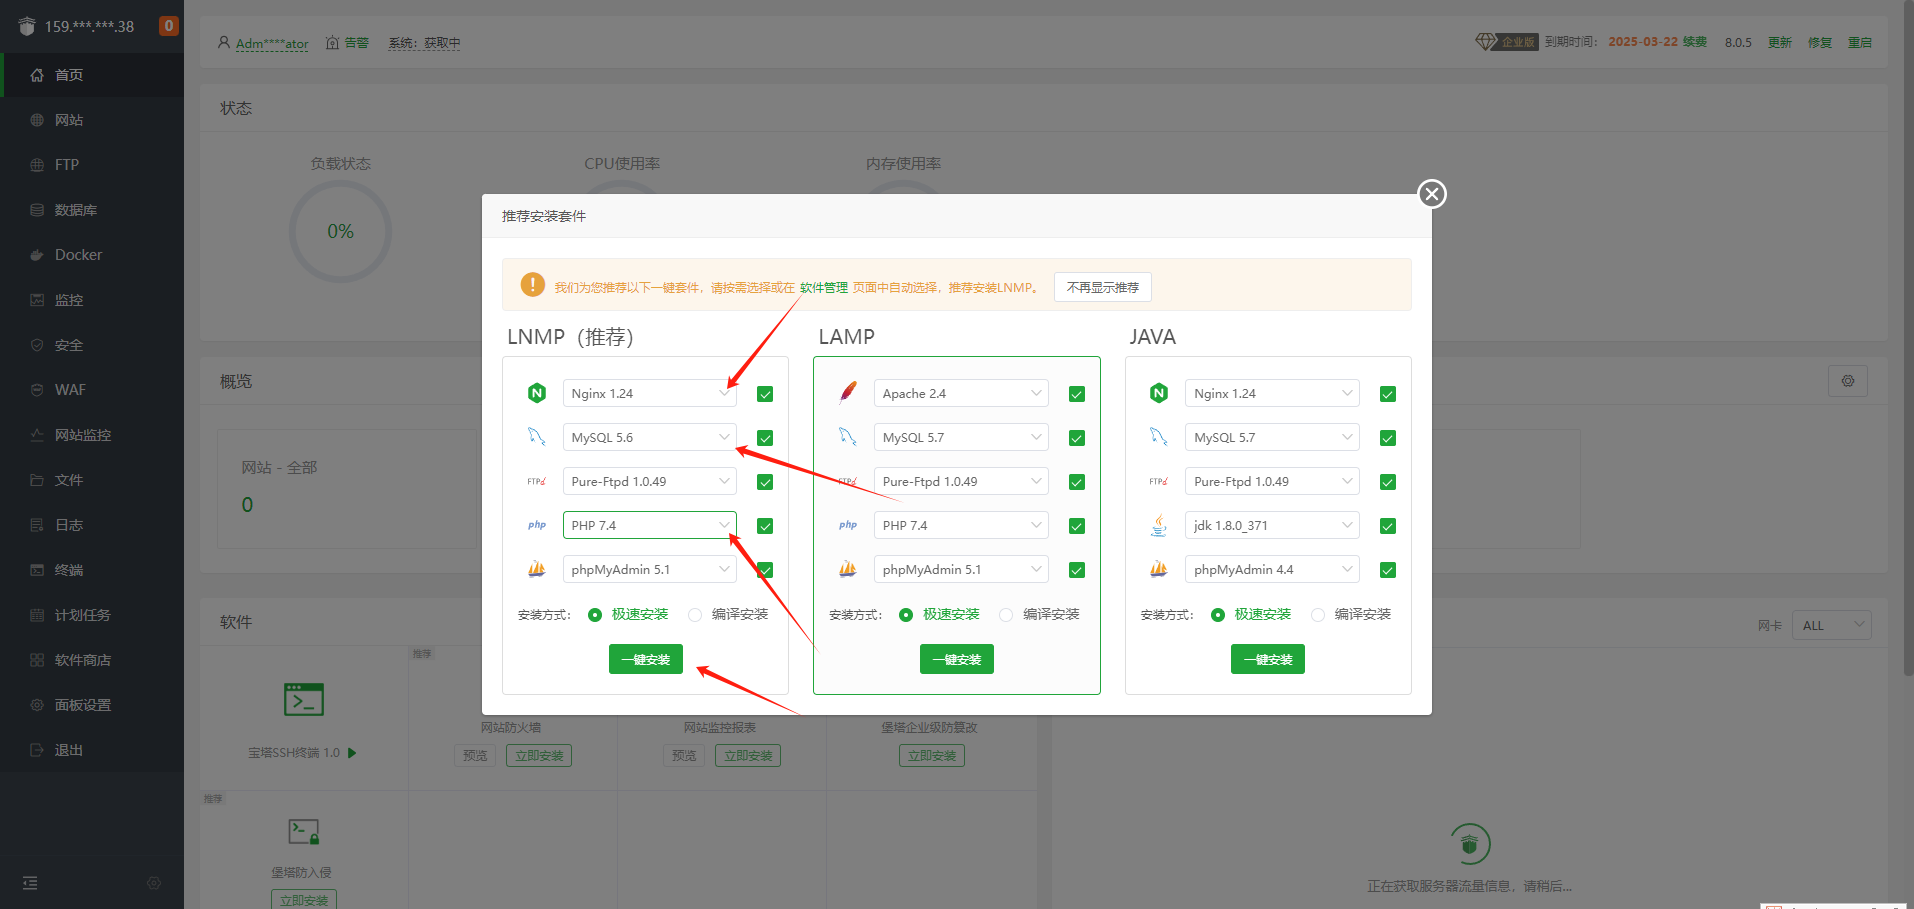Open the LNMP MySQL 5.6 version dropdown
1914x909 pixels.
tap(649, 437)
